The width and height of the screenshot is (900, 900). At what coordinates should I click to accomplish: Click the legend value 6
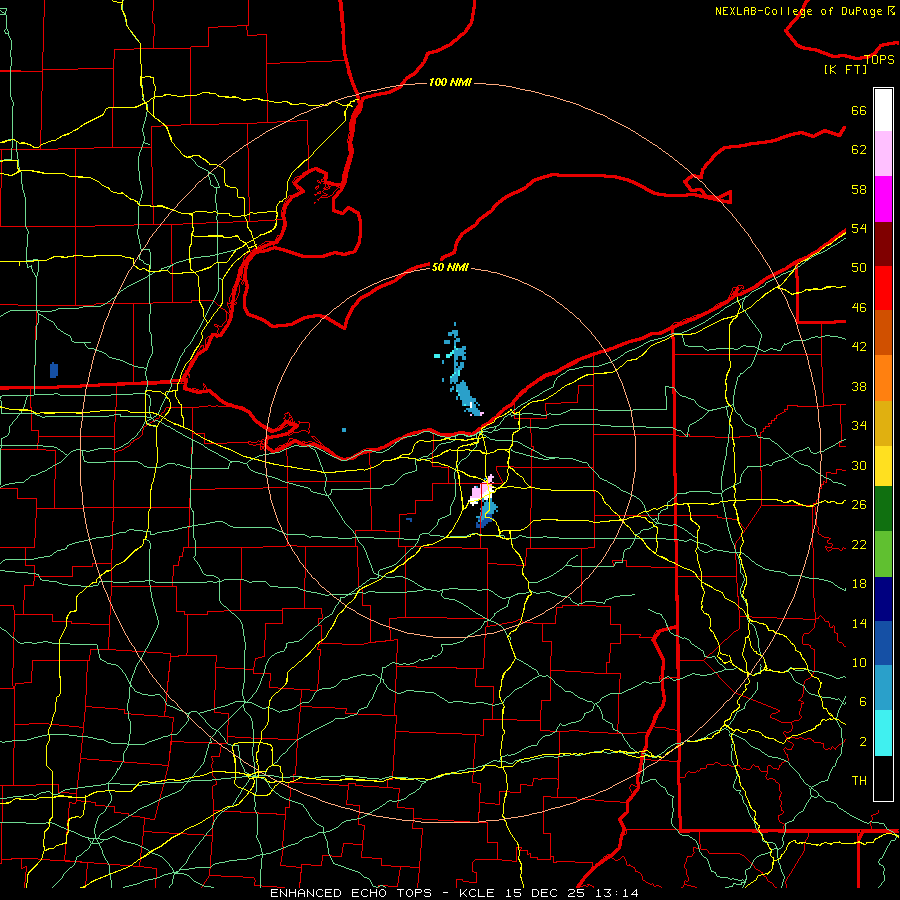point(862,701)
